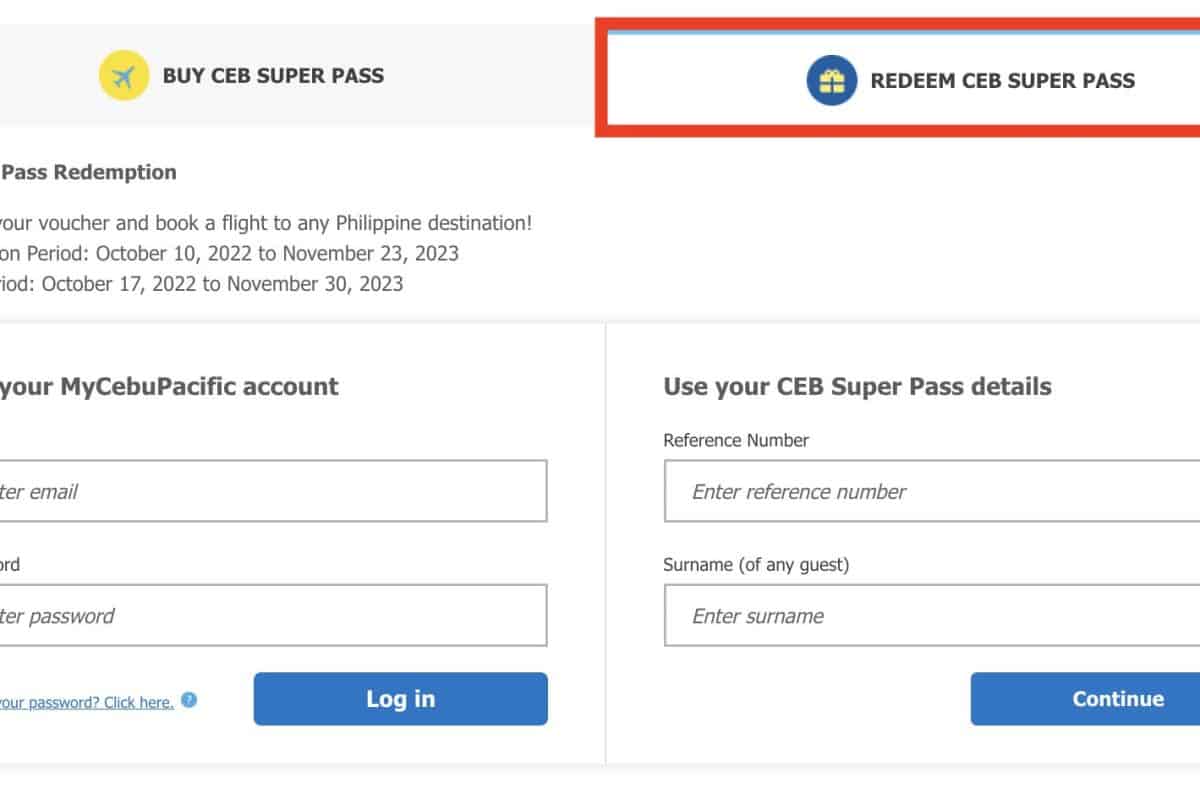The height and width of the screenshot is (800, 1200).
Task: Click the Pass Redemption heading
Action: tap(88, 172)
